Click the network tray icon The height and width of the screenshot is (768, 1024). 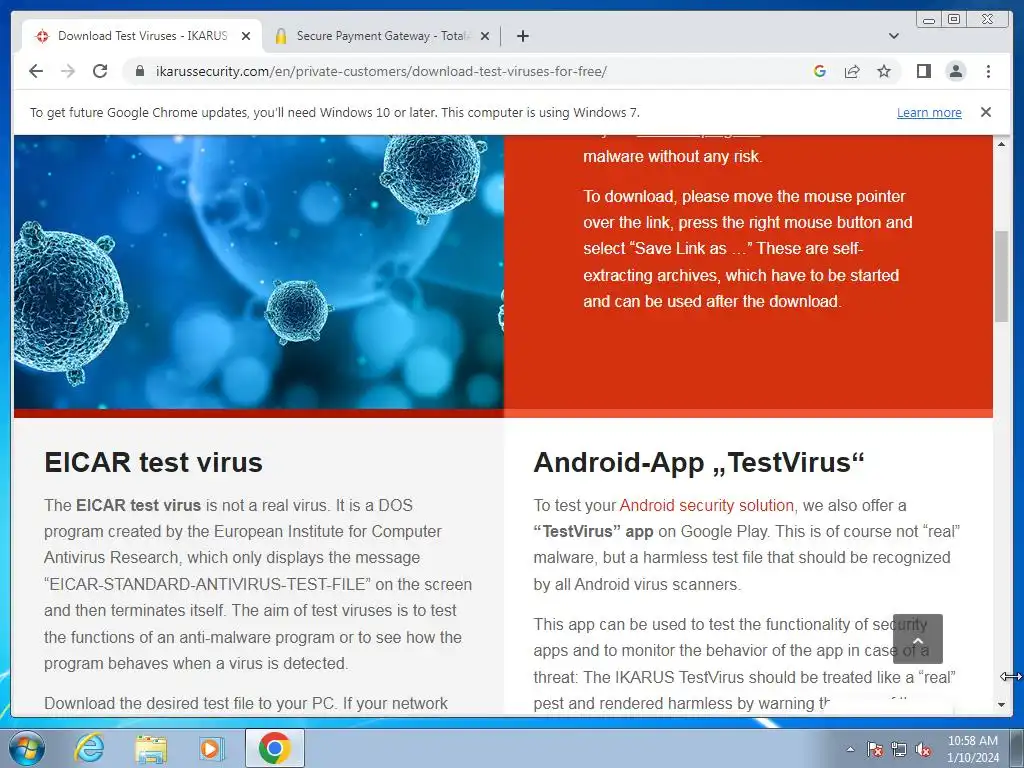tap(899, 749)
